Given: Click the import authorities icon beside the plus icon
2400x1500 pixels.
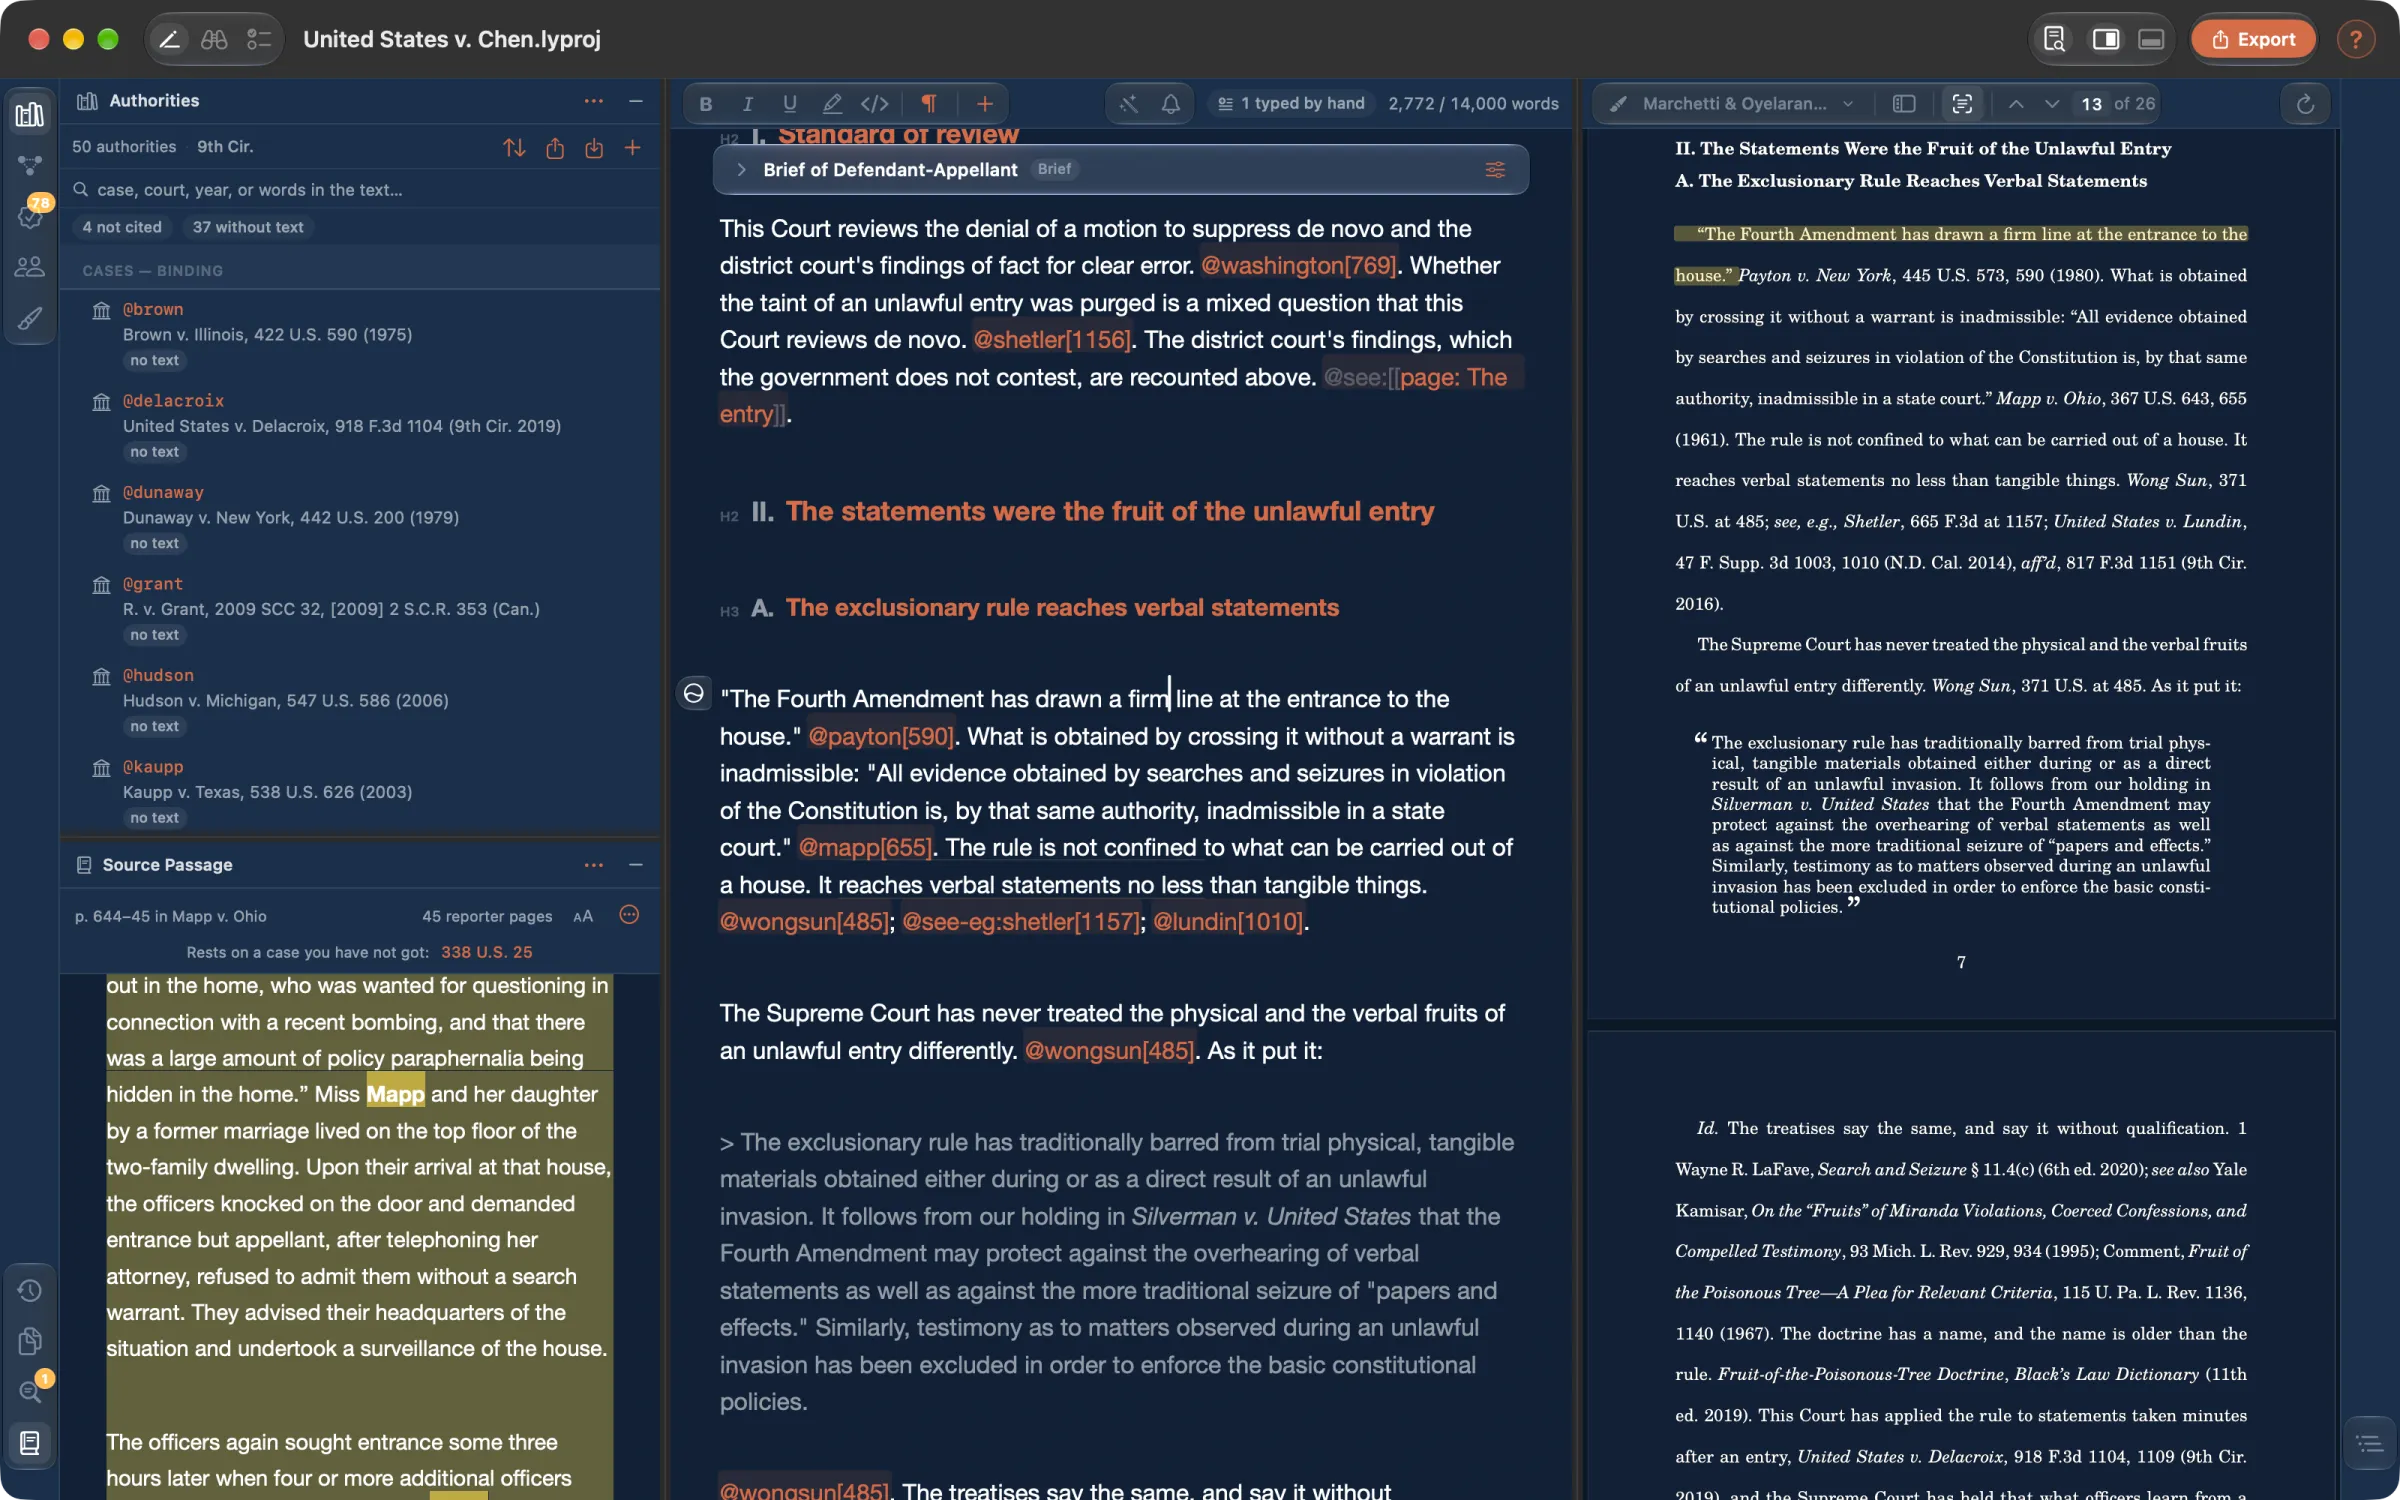Looking at the screenshot, I should click(594, 147).
